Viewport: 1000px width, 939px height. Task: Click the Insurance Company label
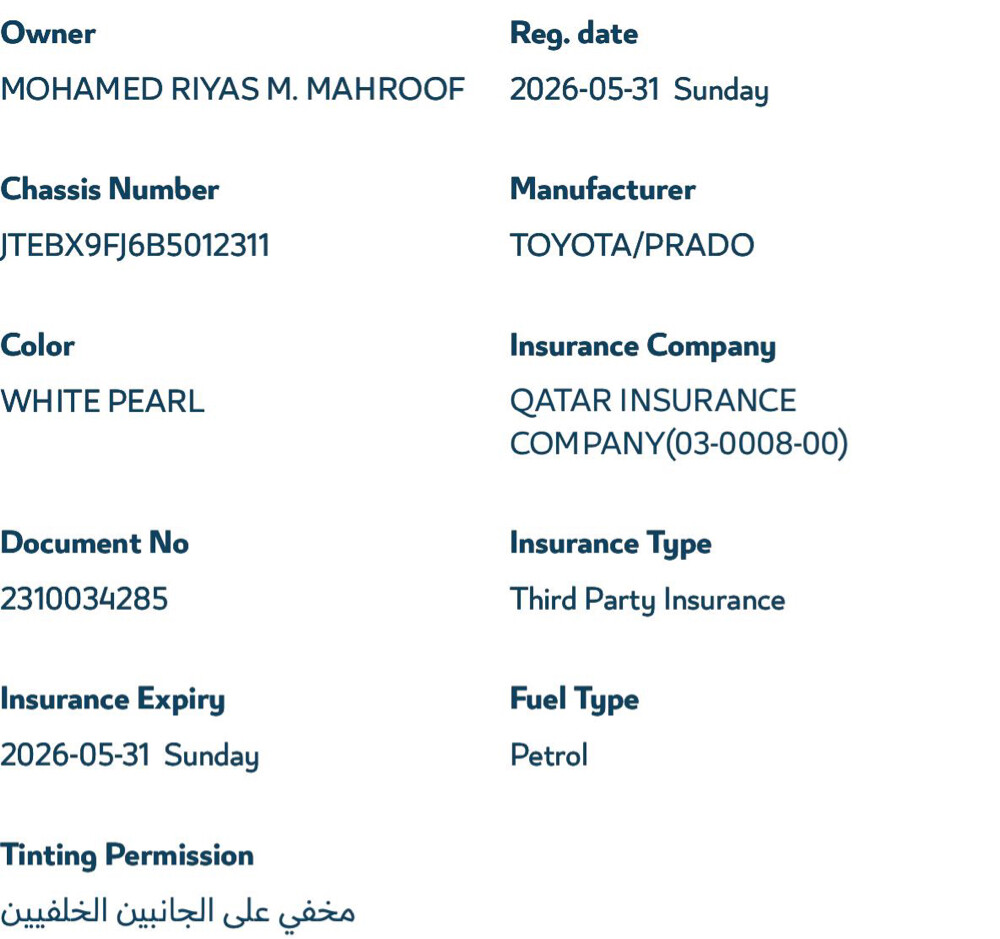643,347
